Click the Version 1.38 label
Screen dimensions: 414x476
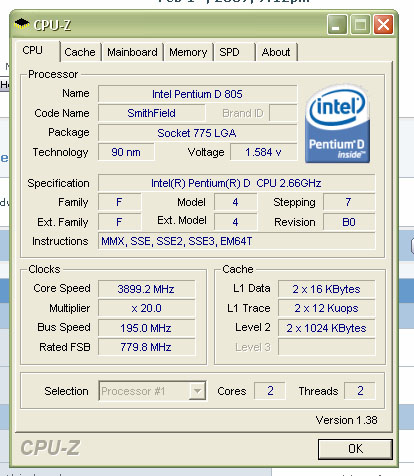[347, 420]
